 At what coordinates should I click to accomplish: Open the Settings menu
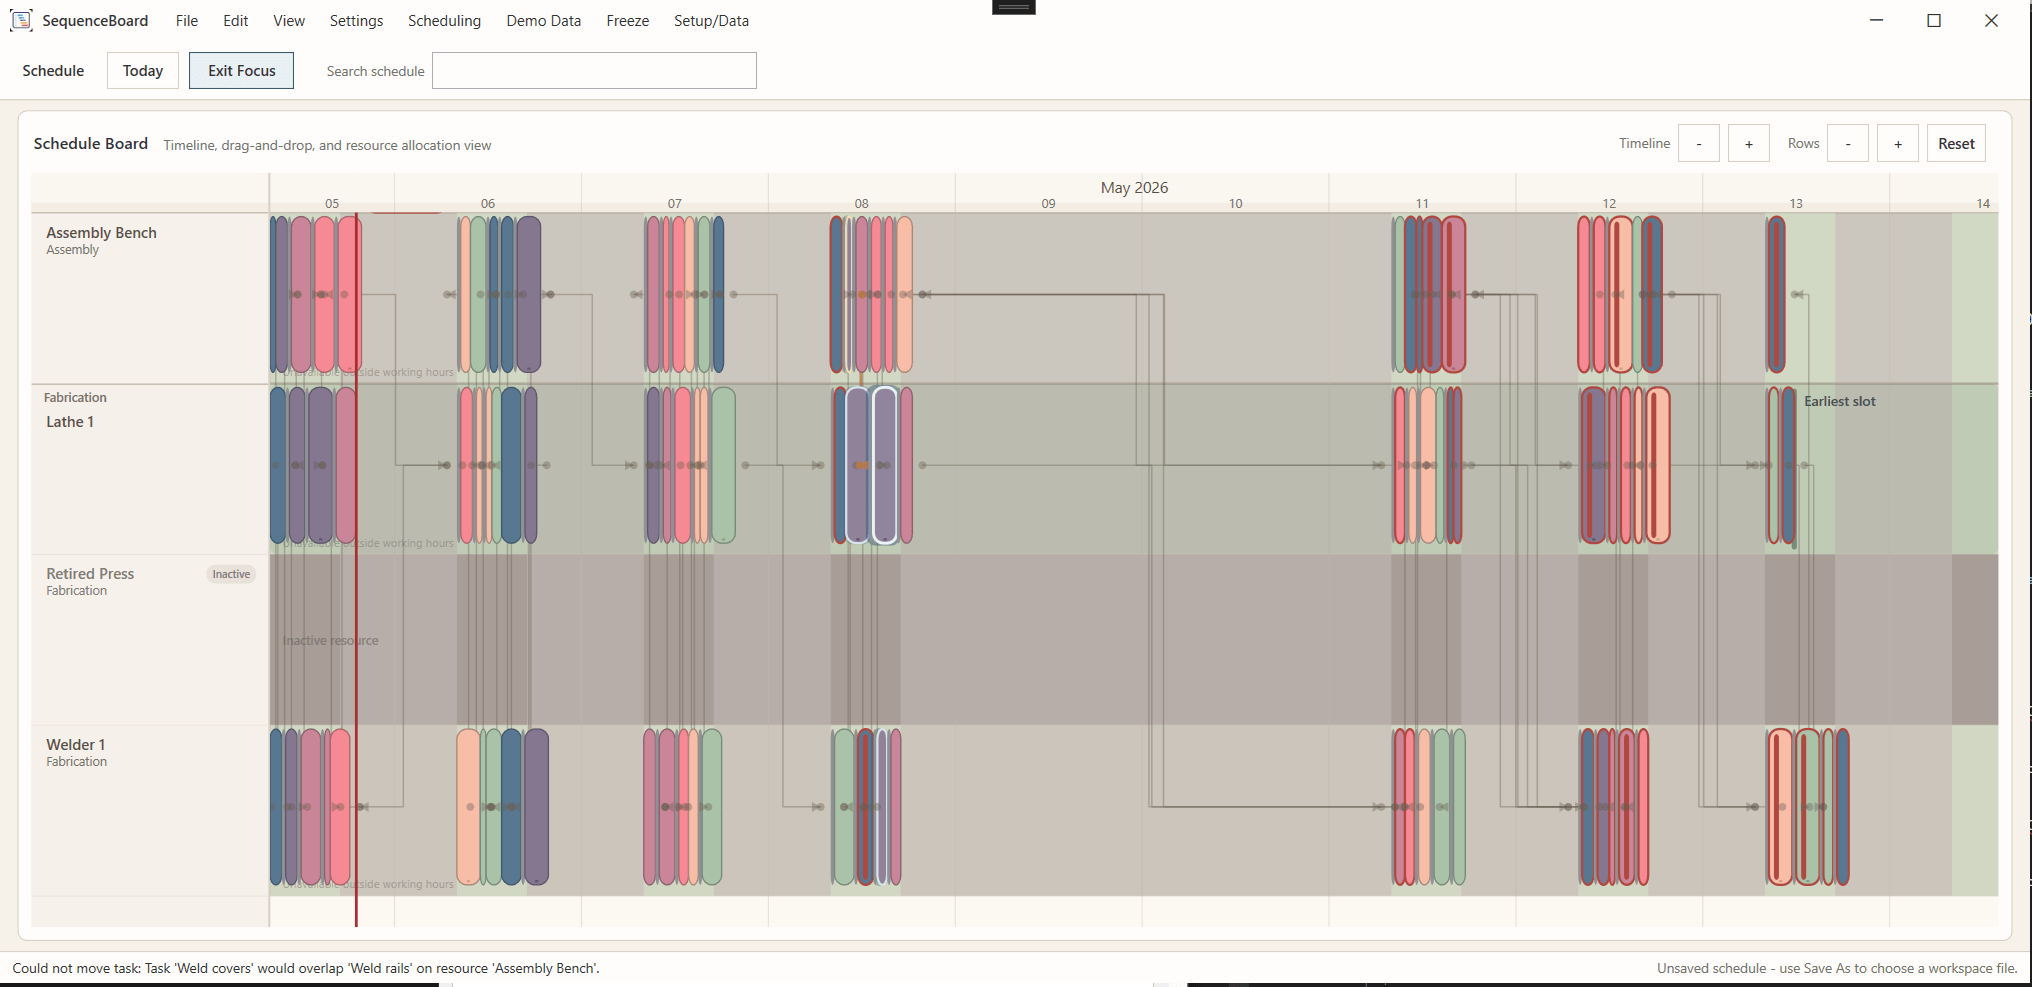tap(356, 21)
